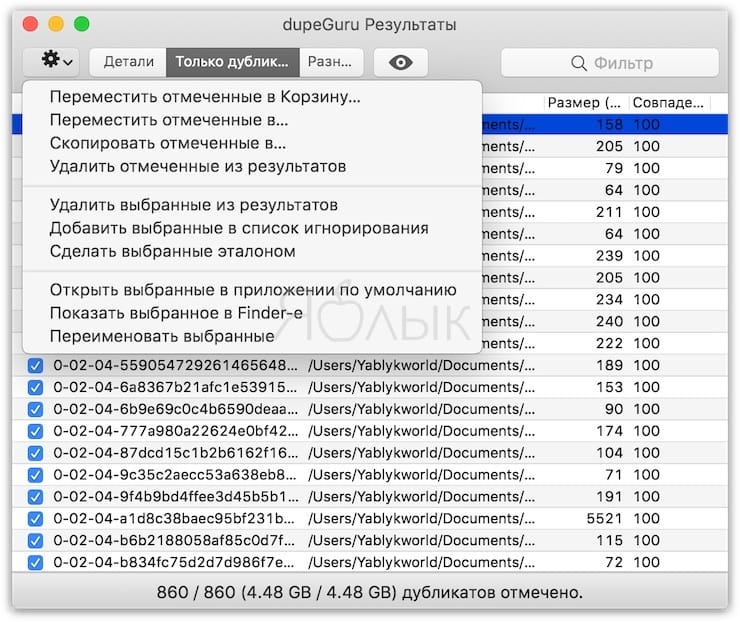Choose Открыть выбранные в приложении по умолчанию
This screenshot has height=622, width=740.
coord(253,290)
